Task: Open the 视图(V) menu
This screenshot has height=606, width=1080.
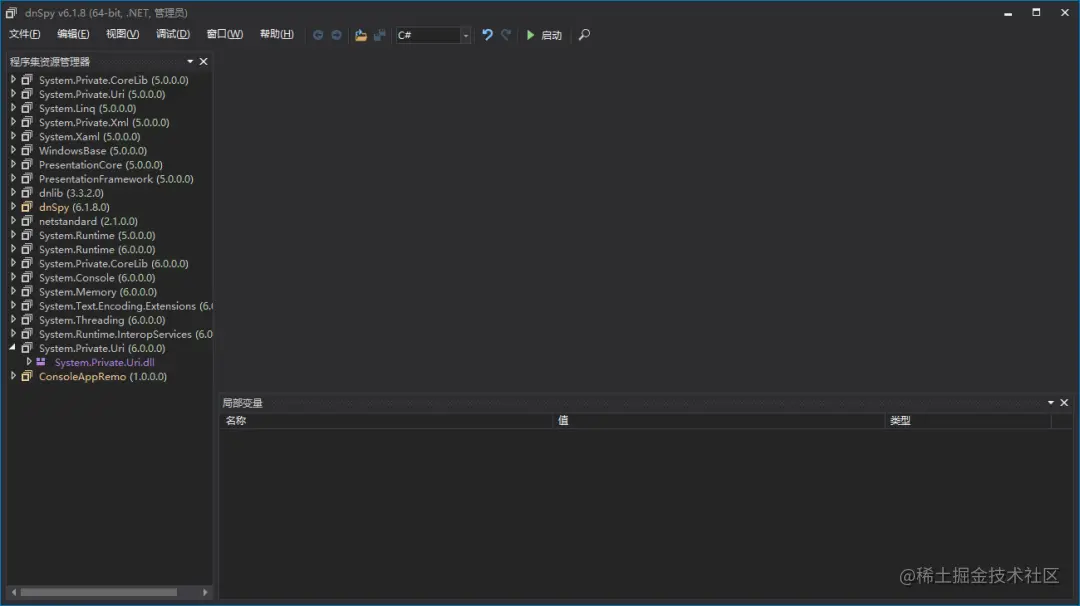Action: [x=123, y=34]
